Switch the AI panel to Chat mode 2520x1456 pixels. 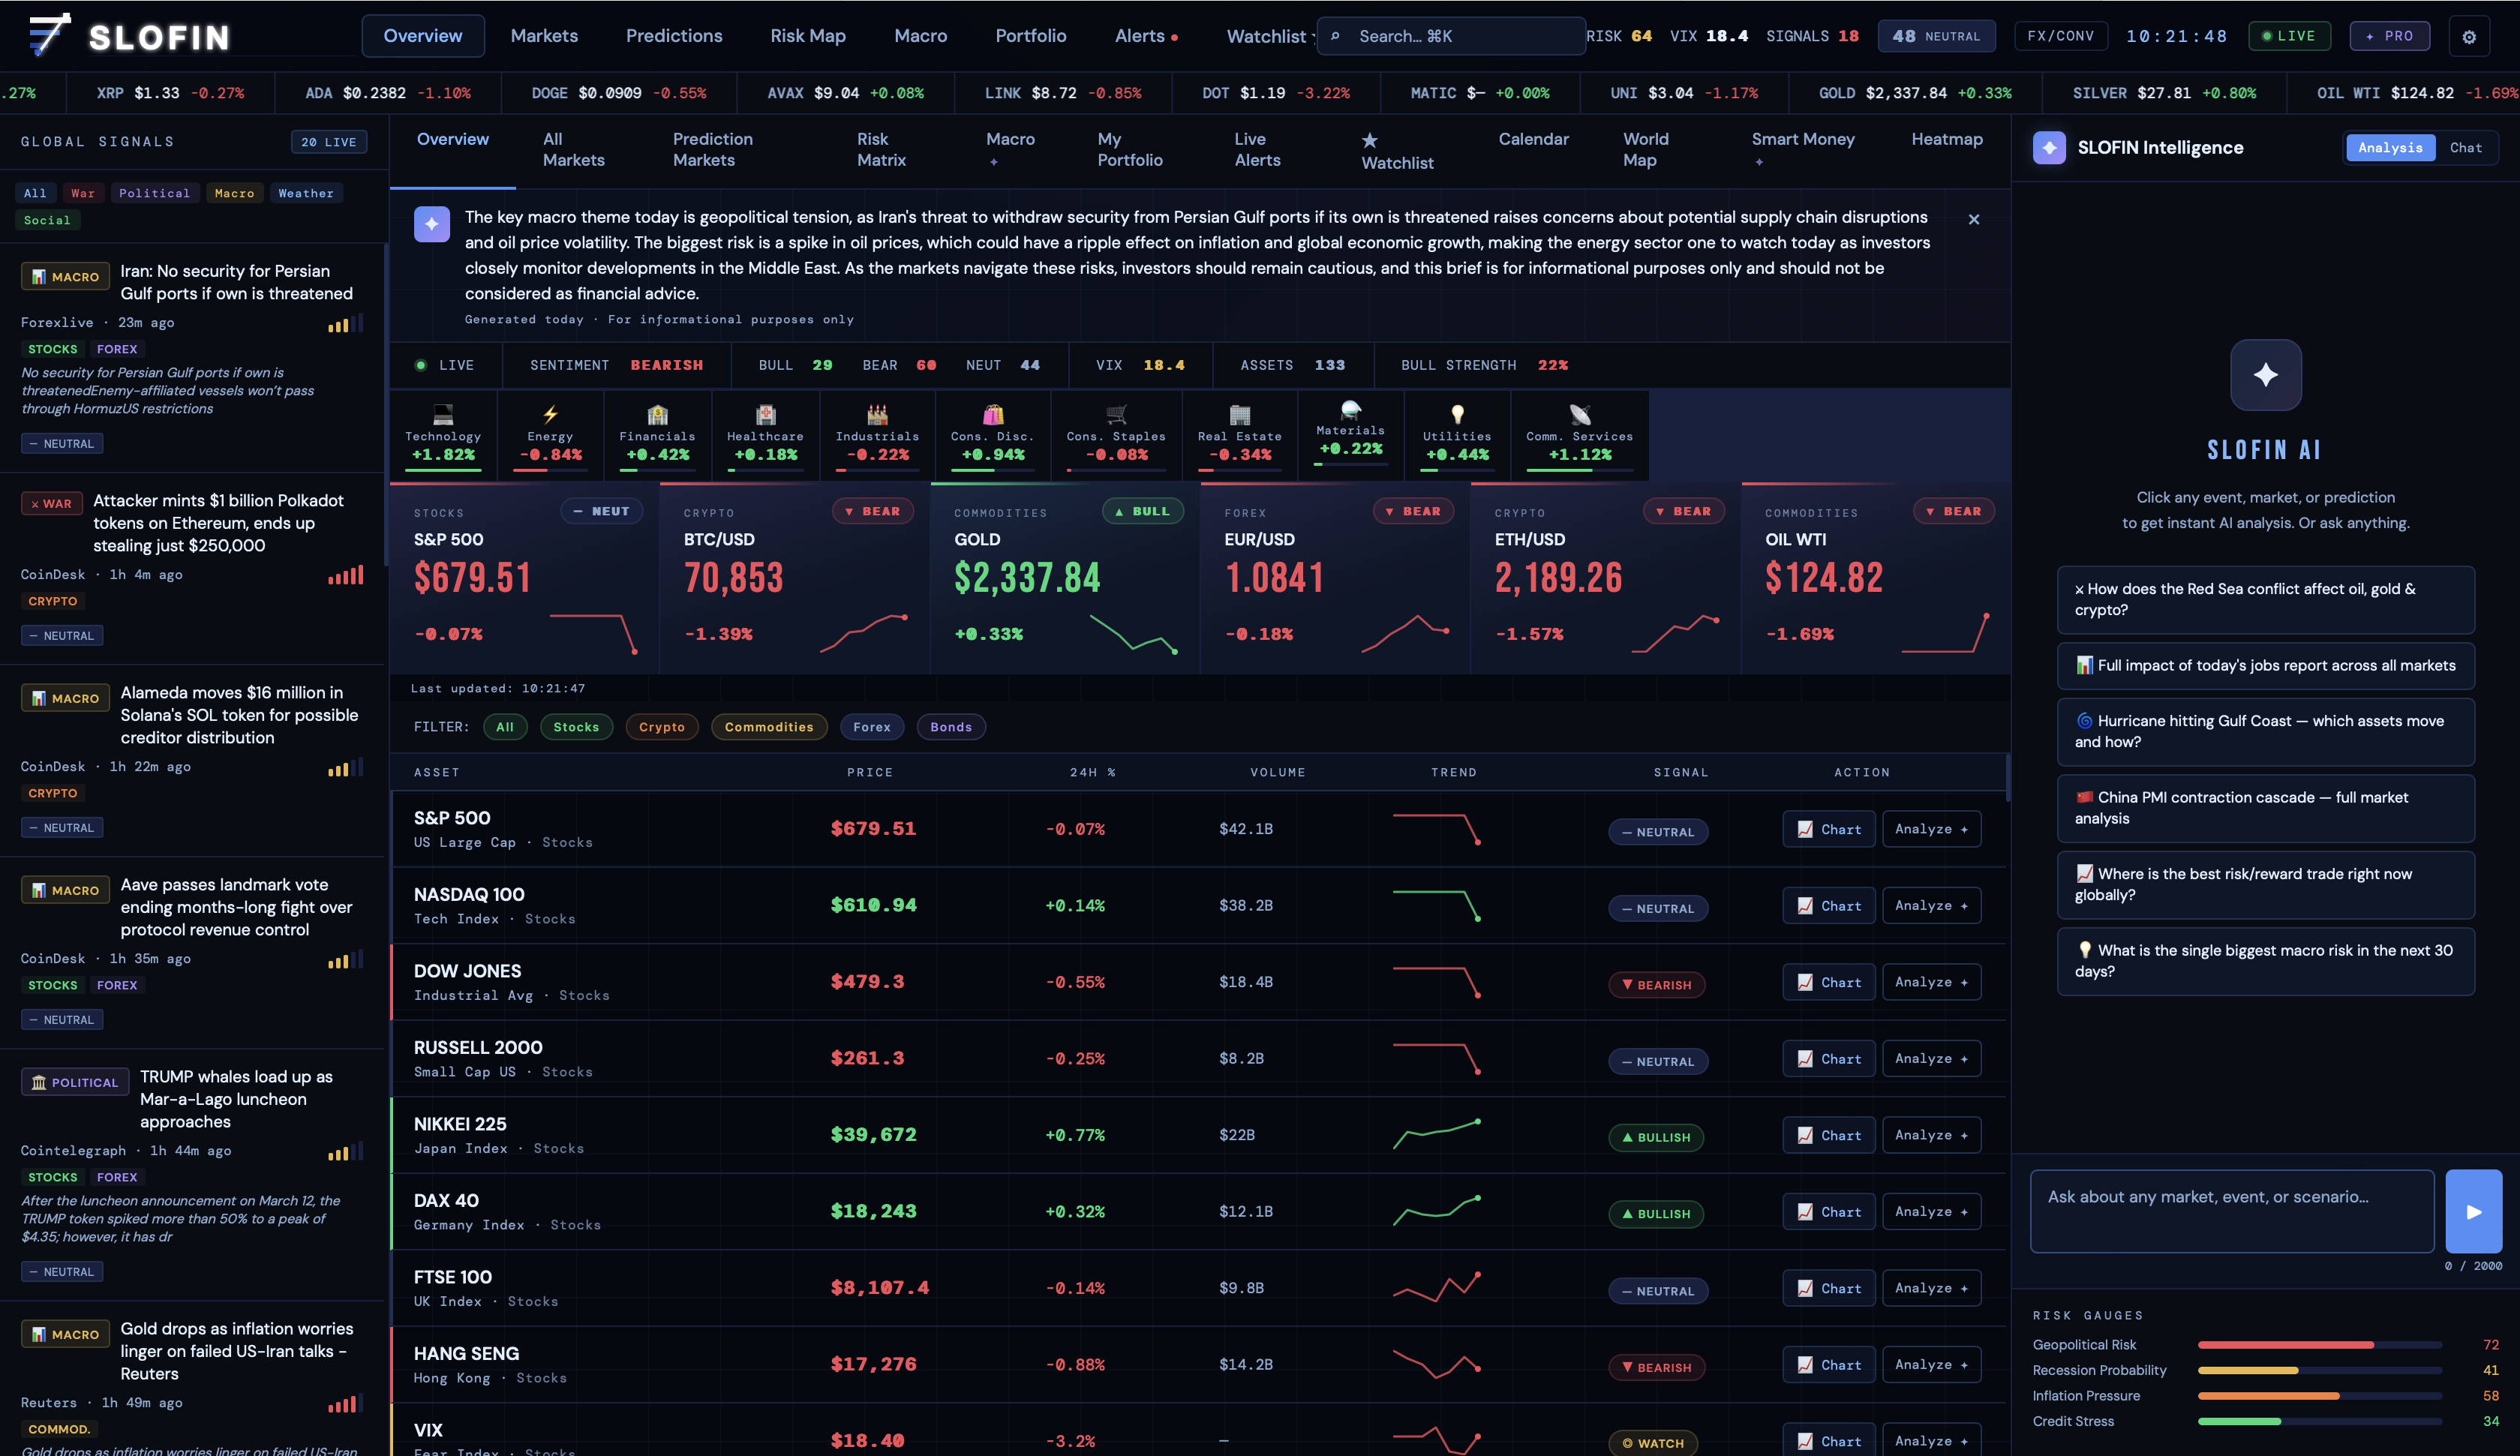(2465, 148)
